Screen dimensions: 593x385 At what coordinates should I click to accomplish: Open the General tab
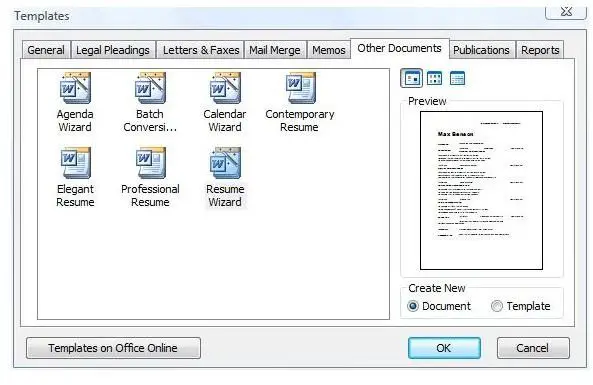coord(46,50)
